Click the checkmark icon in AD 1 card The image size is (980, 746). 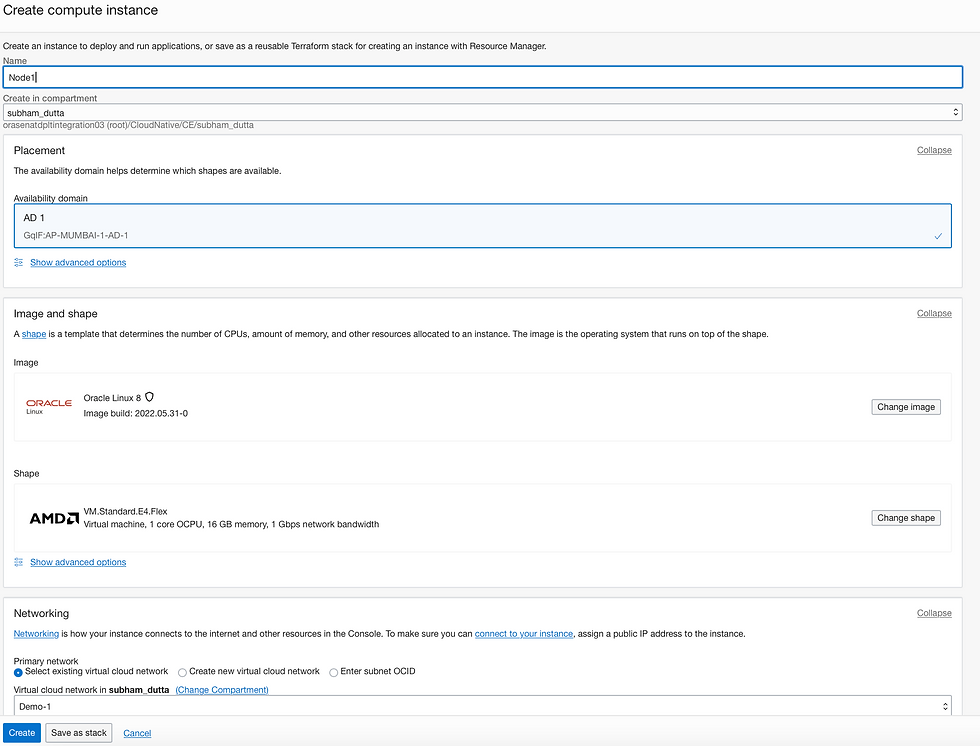tap(938, 236)
